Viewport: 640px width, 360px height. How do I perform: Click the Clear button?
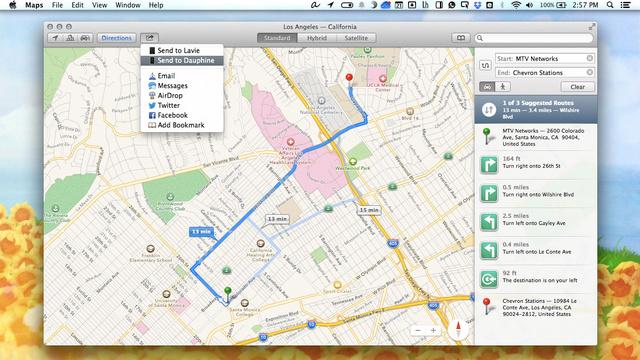tap(578, 87)
